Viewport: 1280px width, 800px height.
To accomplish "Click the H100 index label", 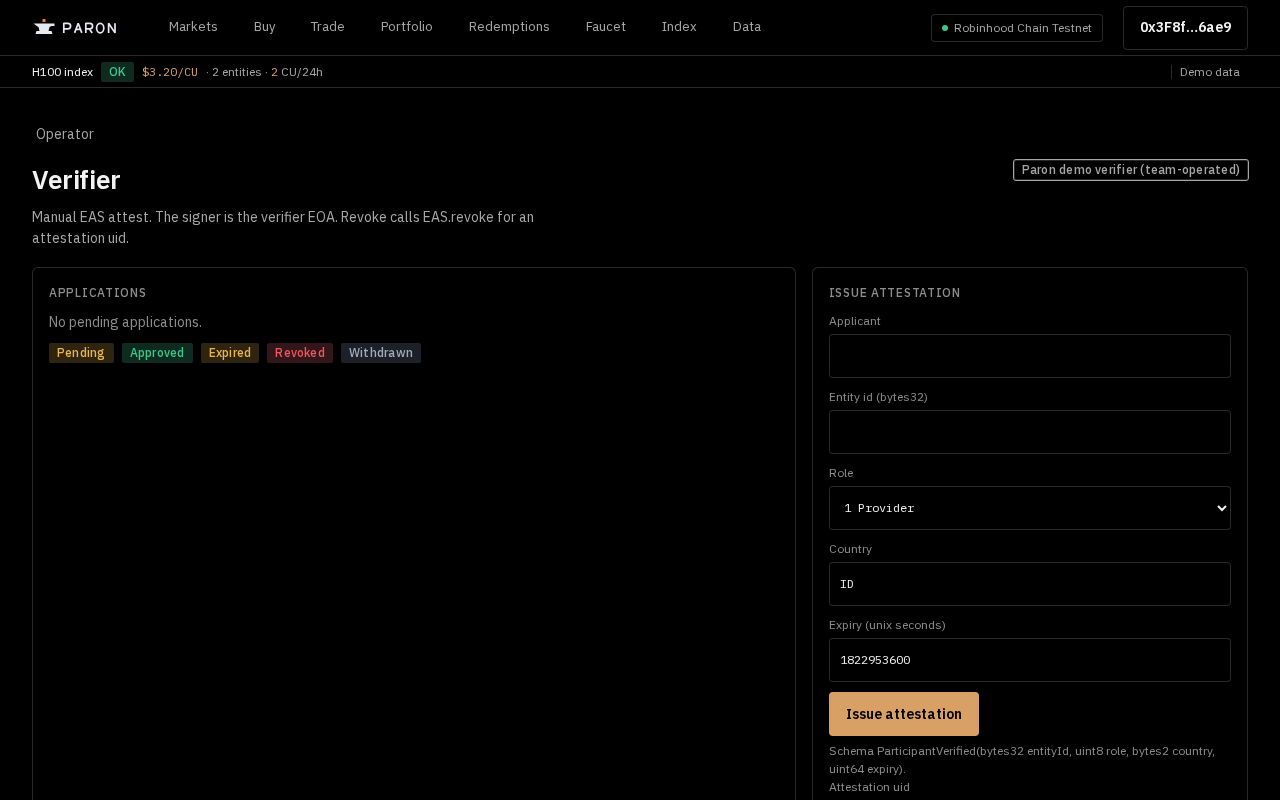I will point(62,72).
